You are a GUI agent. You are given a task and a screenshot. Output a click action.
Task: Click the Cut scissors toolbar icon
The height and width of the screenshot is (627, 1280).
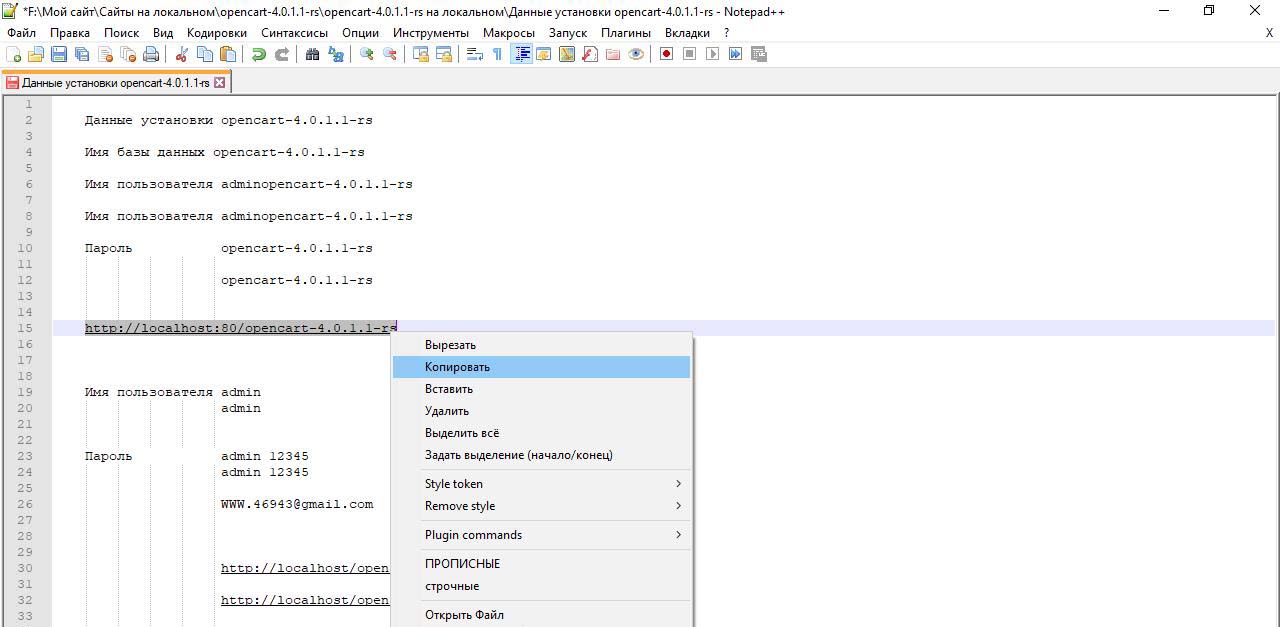(x=182, y=54)
